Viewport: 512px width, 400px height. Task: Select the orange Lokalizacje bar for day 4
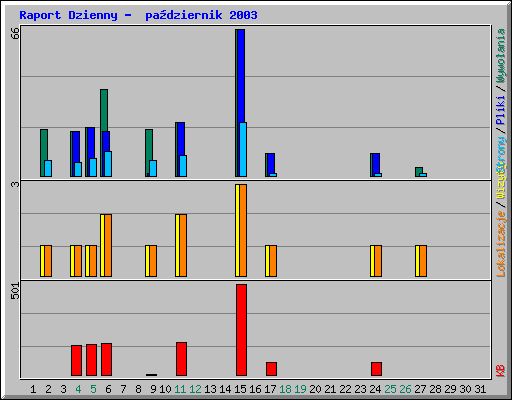click(x=78, y=261)
